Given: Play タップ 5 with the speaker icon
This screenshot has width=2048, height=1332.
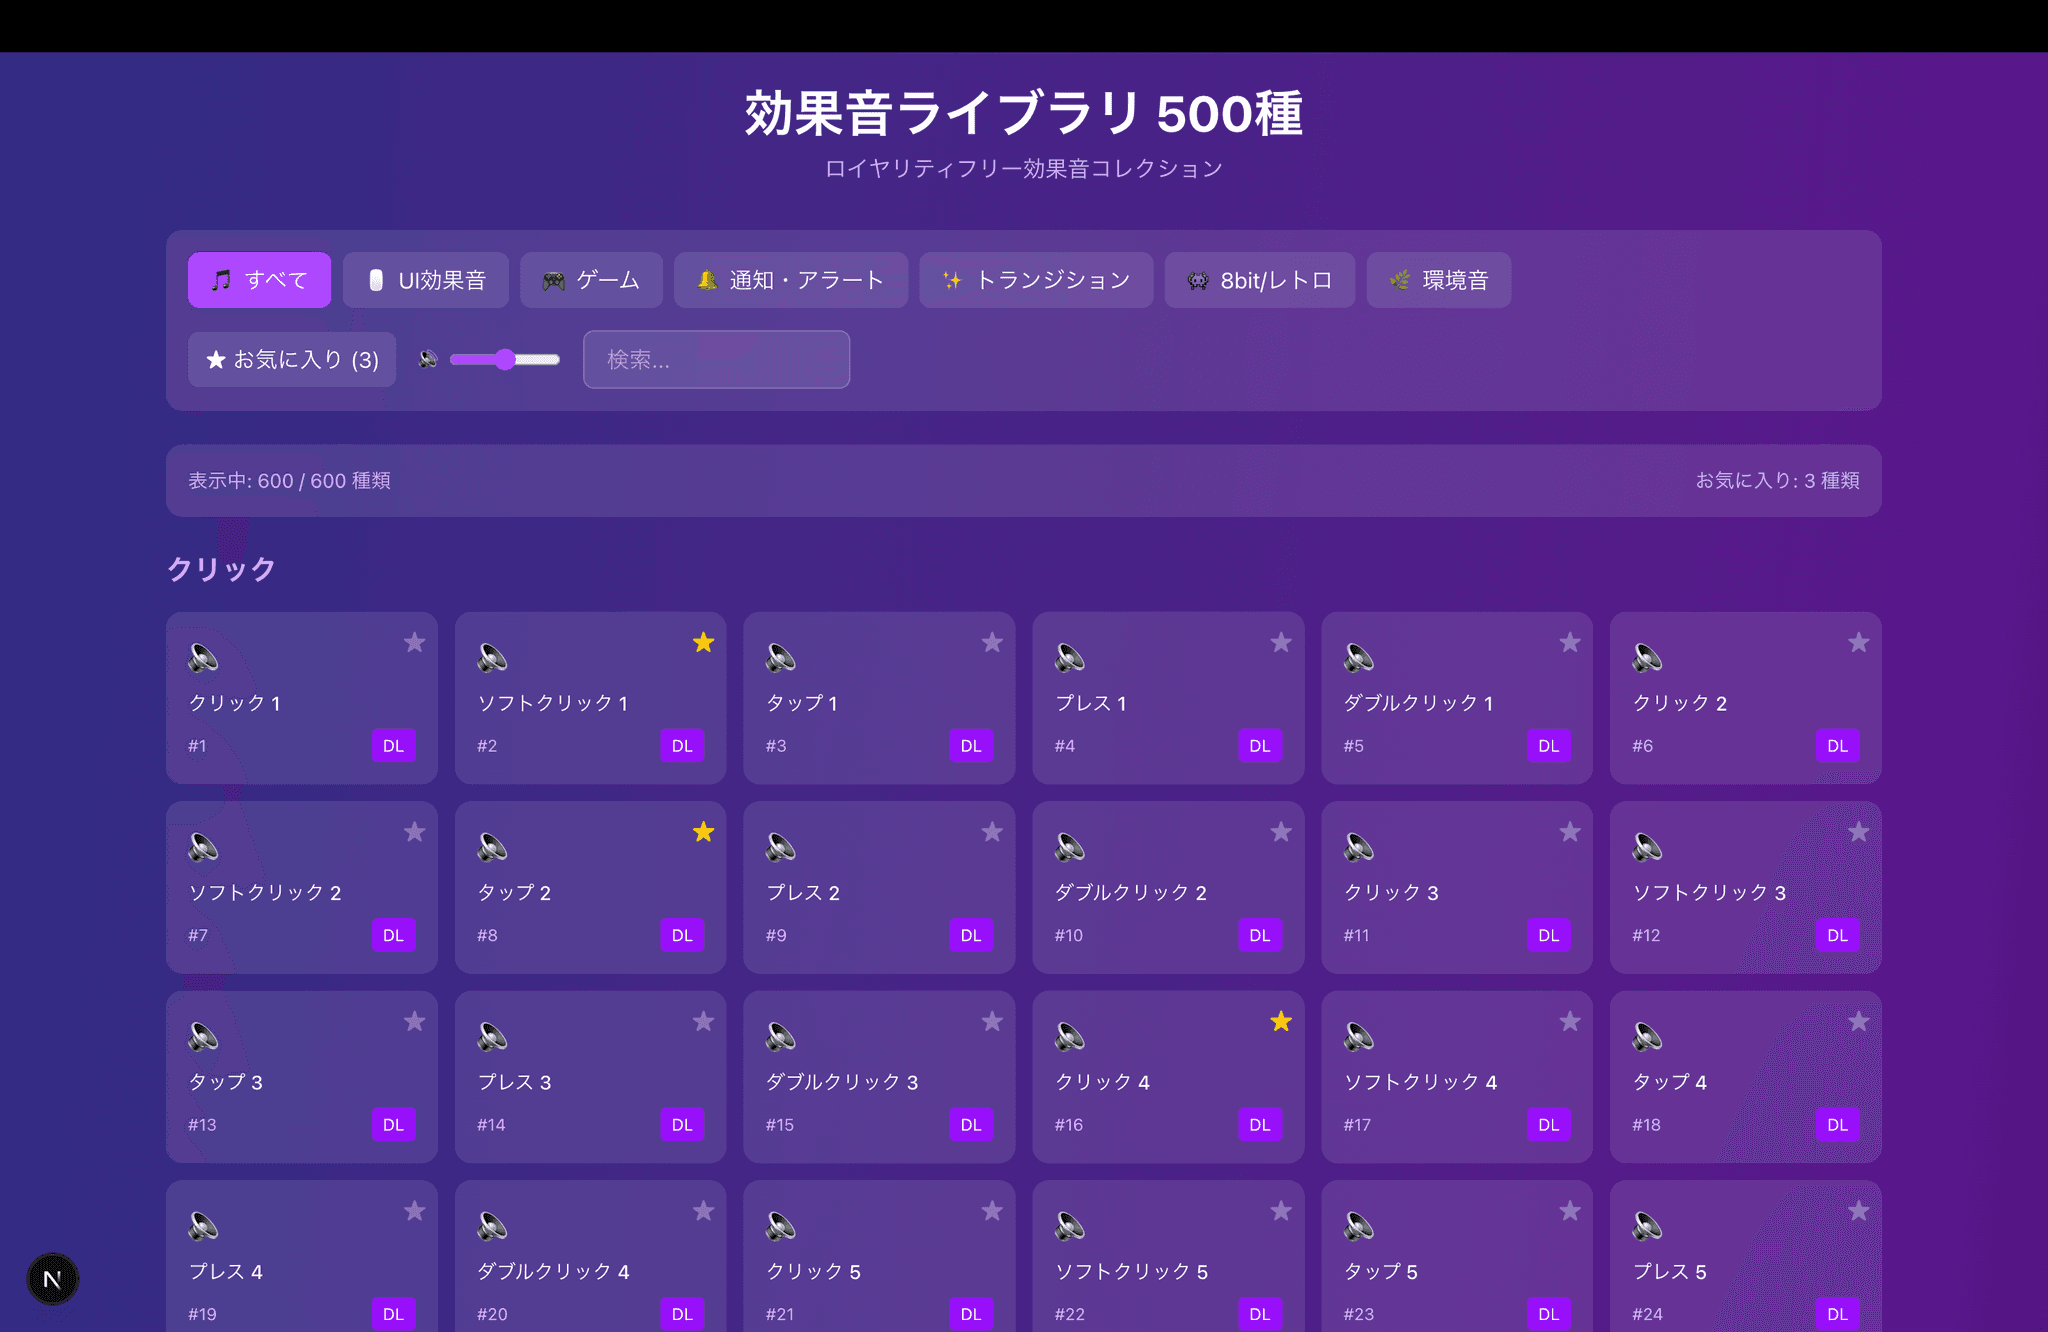Looking at the screenshot, I should tap(1357, 1228).
